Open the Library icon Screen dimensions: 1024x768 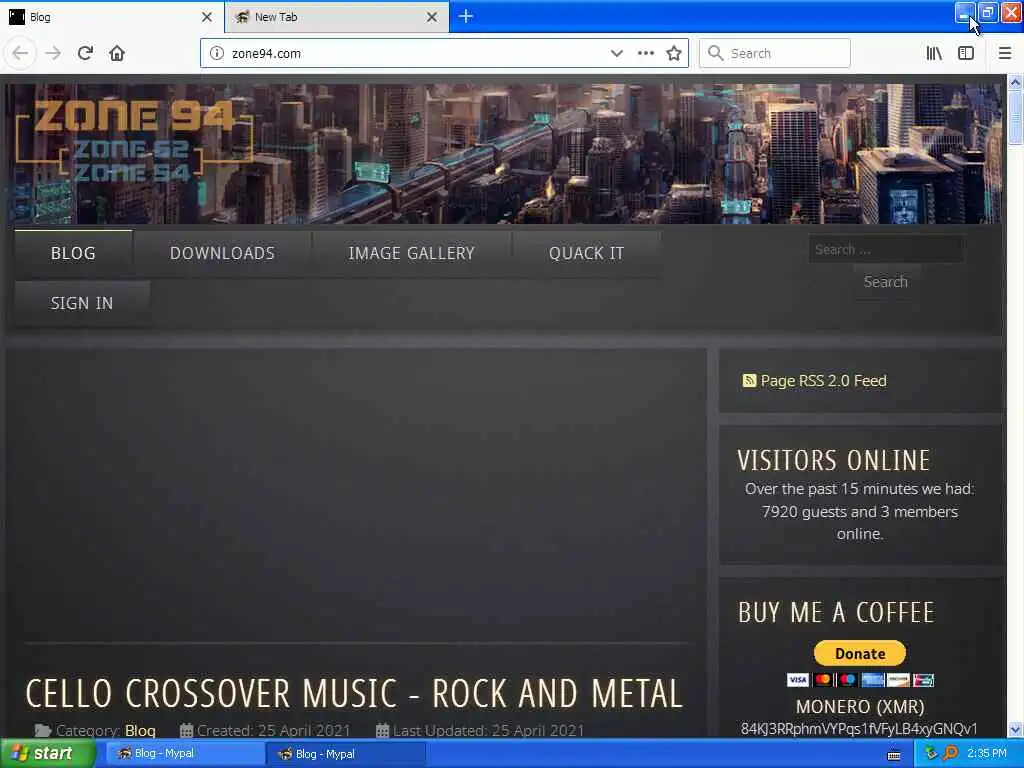tap(934, 53)
